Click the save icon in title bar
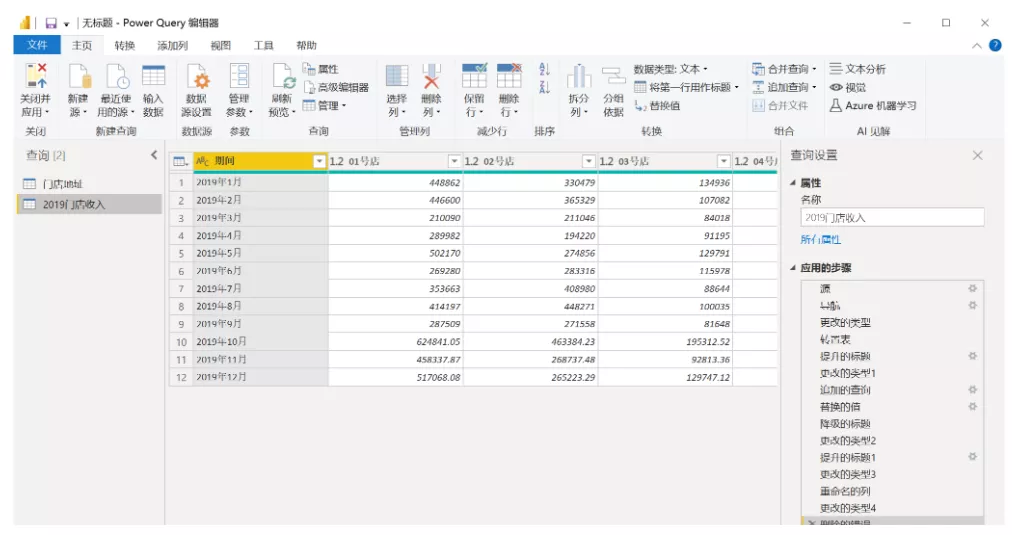This screenshot has height=535, width=1012. coord(51,23)
